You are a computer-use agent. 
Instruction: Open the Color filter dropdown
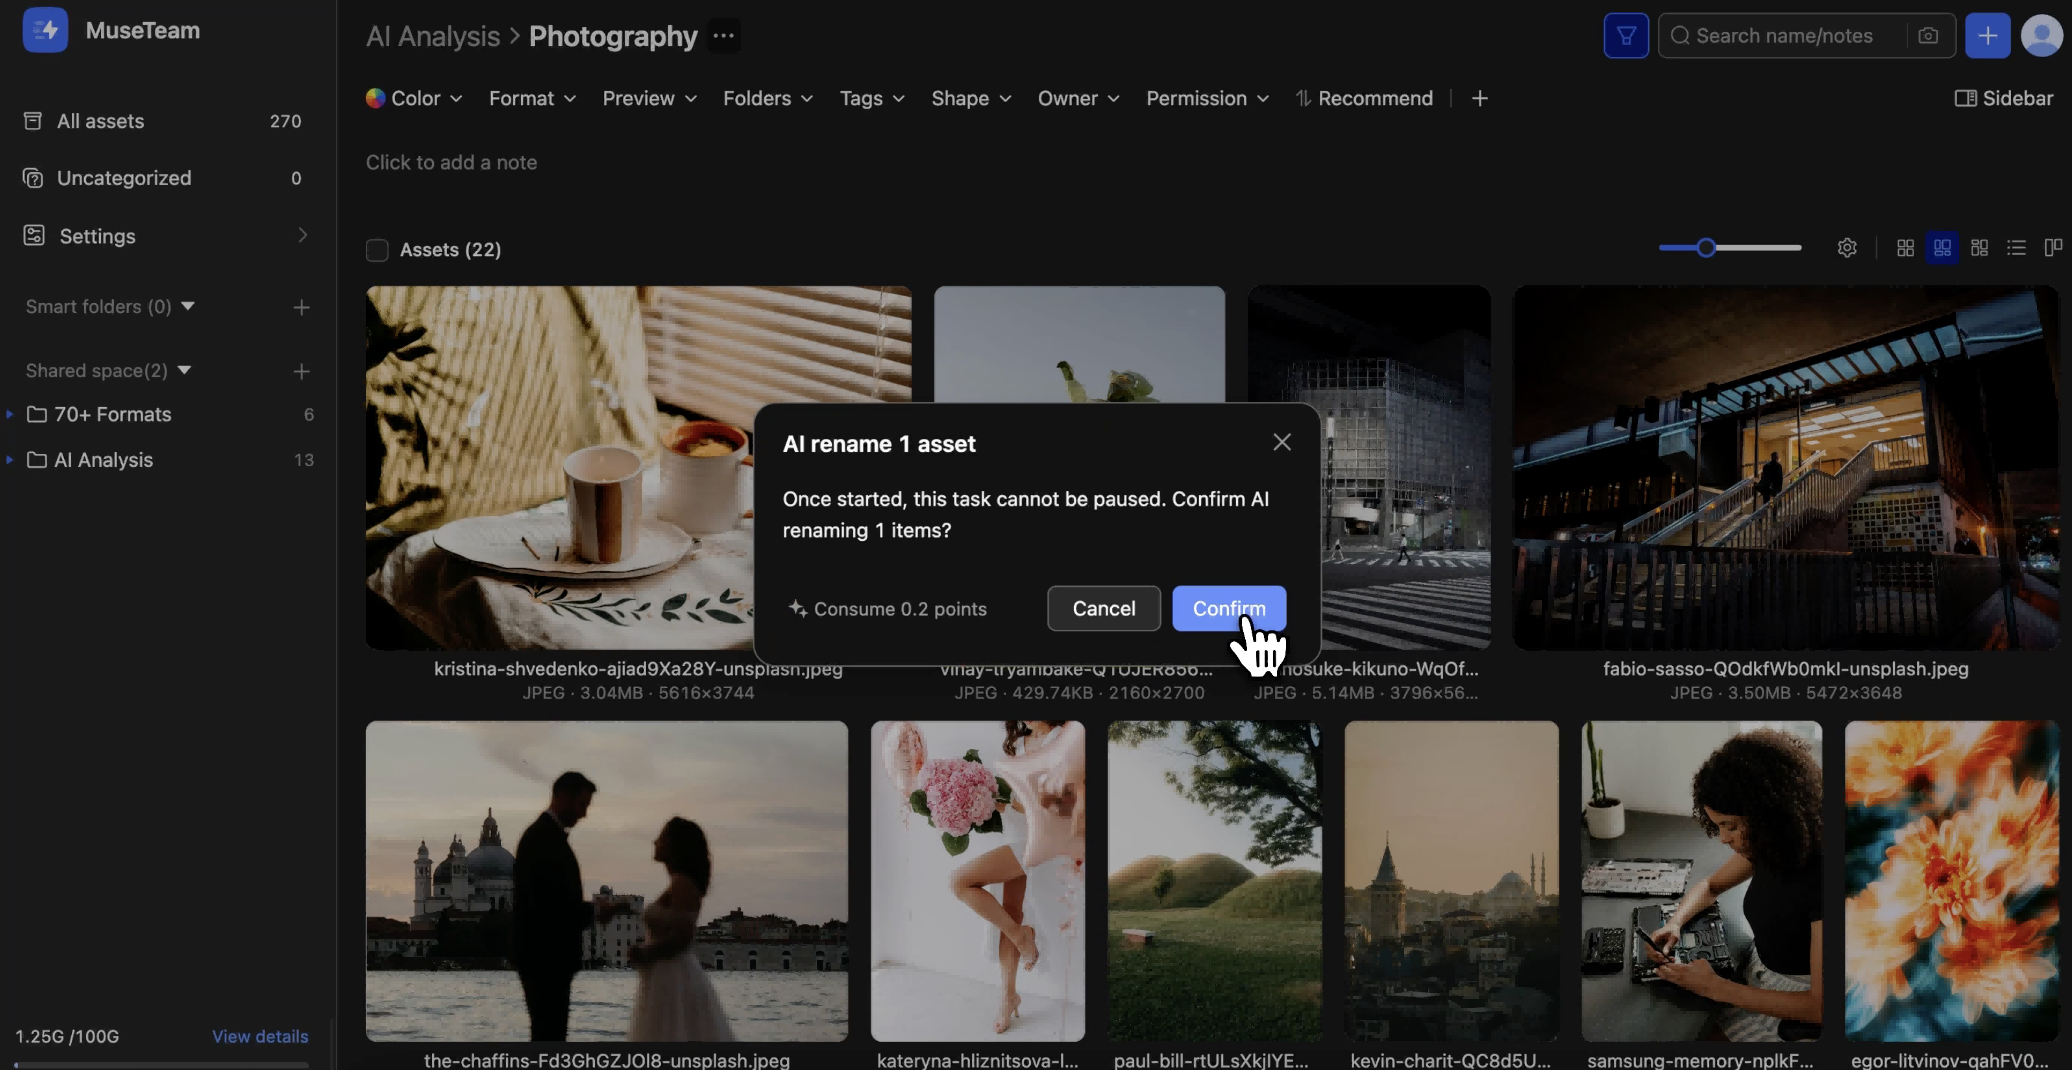[414, 98]
